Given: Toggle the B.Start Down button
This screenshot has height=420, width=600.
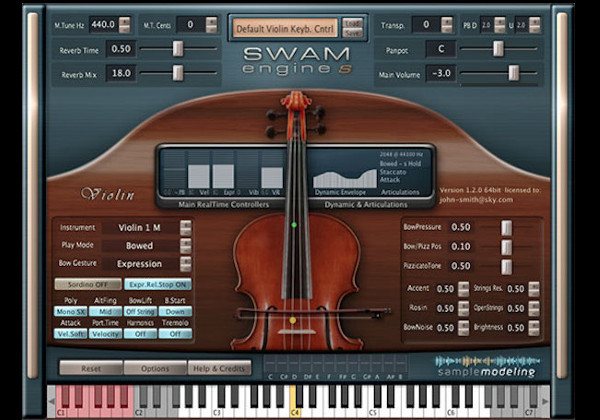Looking at the screenshot, I should (175, 312).
